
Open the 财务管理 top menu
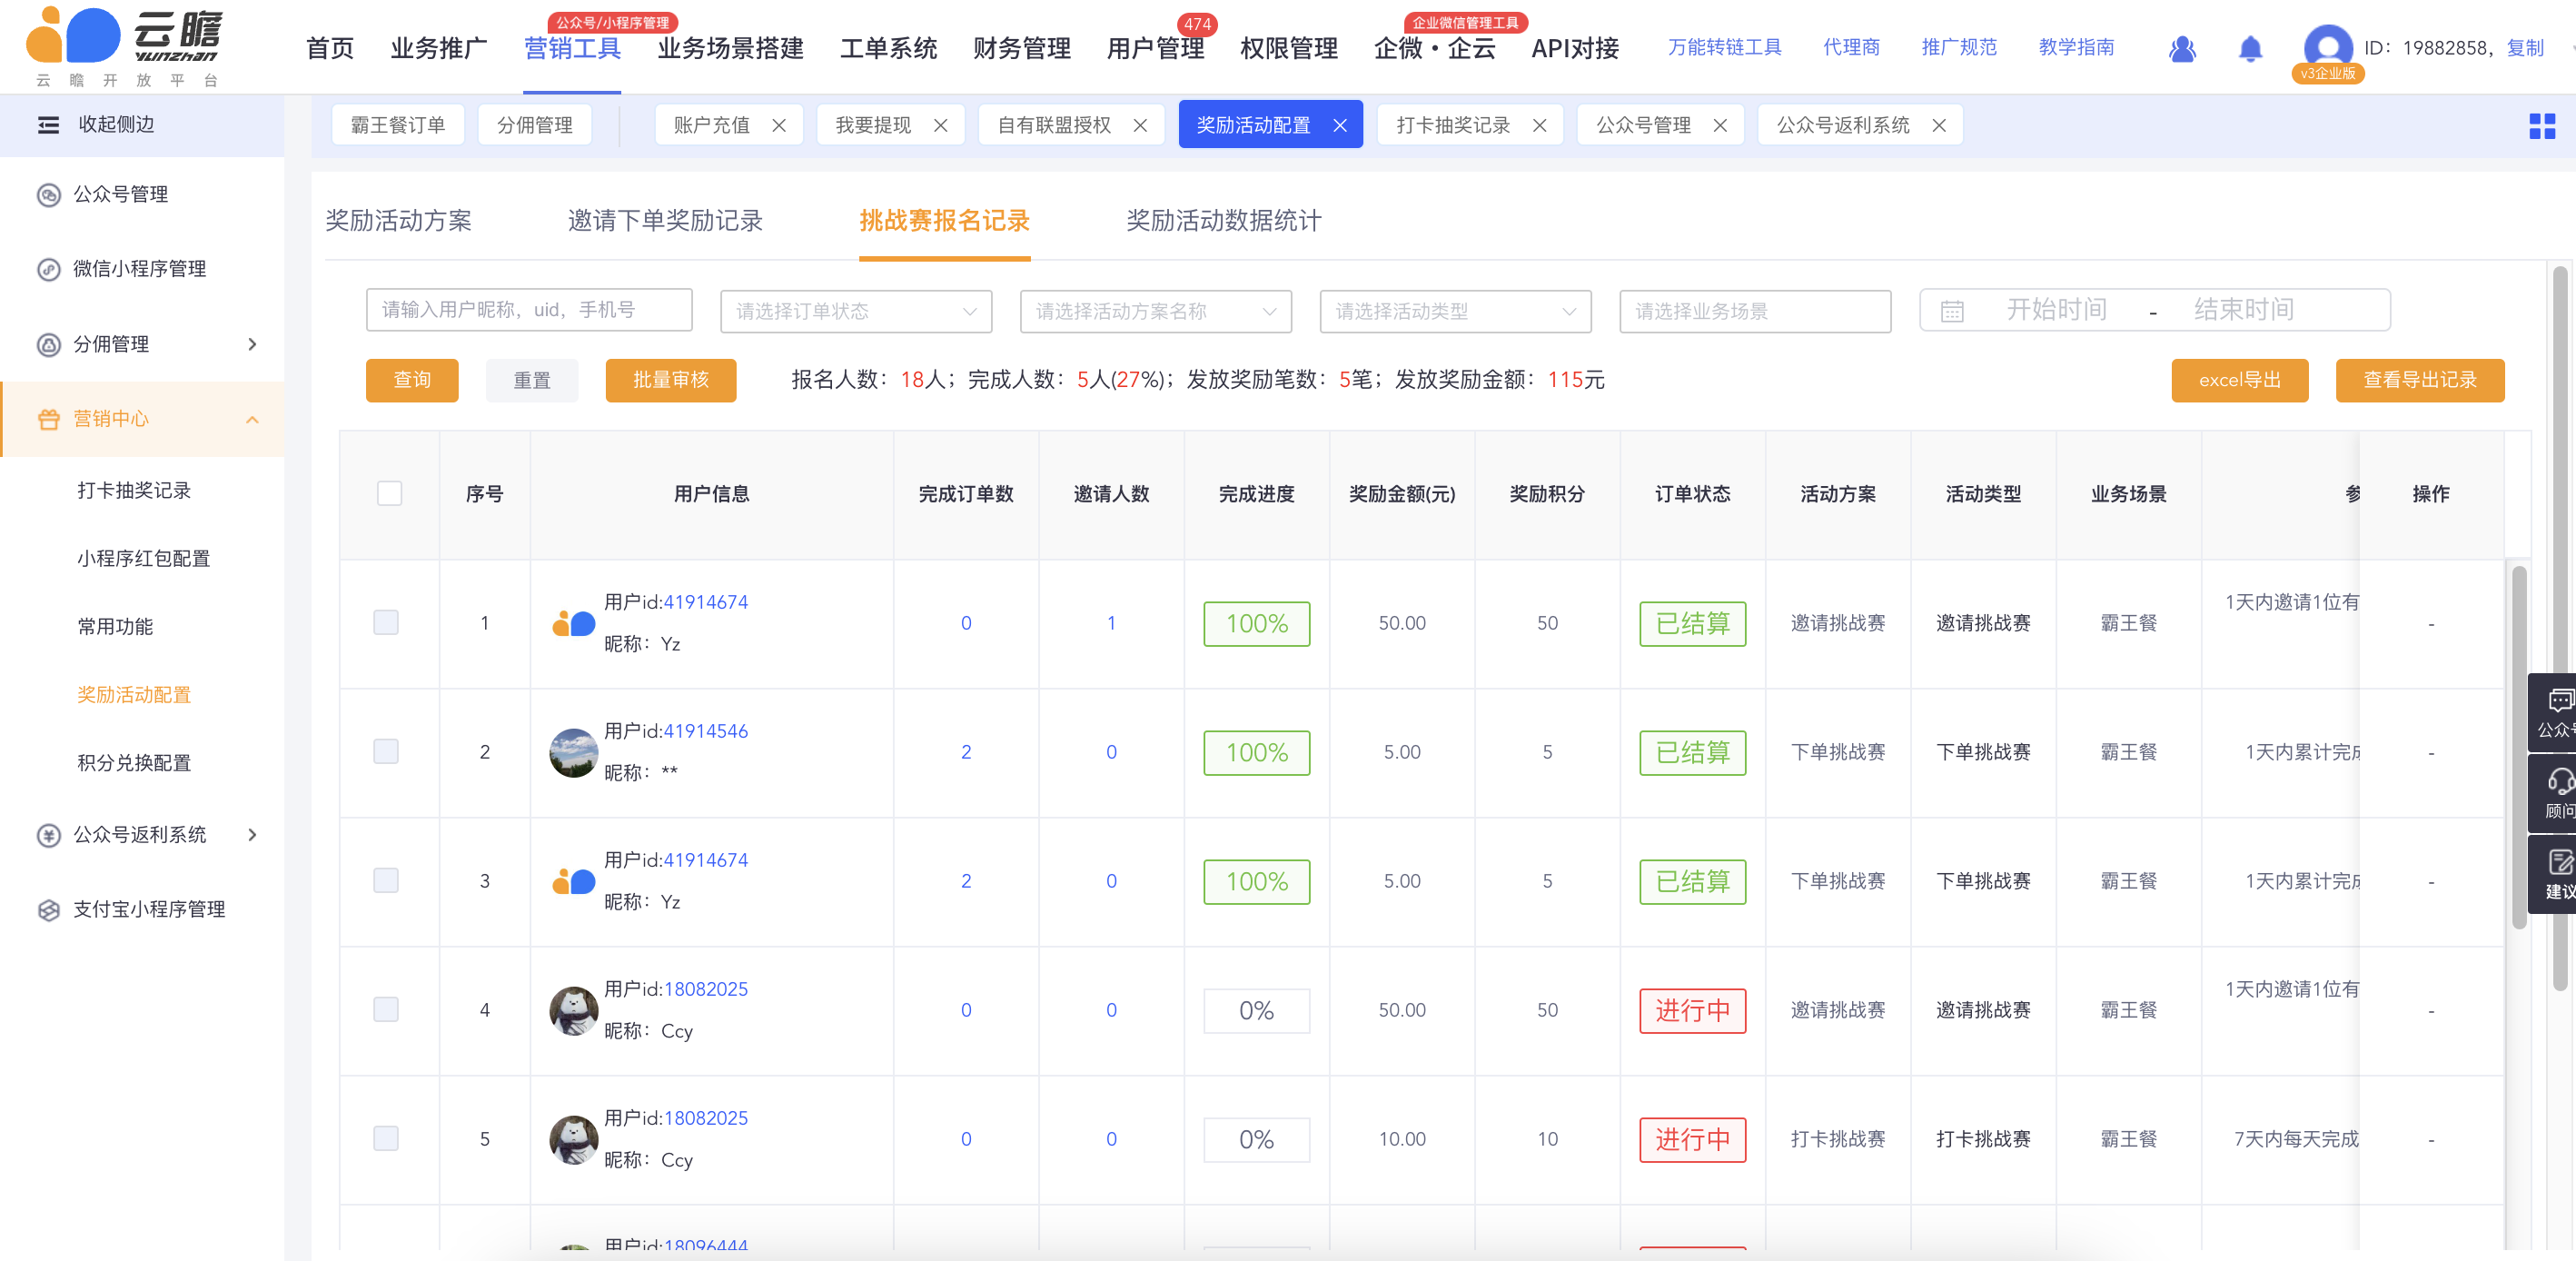[x=1021, y=48]
